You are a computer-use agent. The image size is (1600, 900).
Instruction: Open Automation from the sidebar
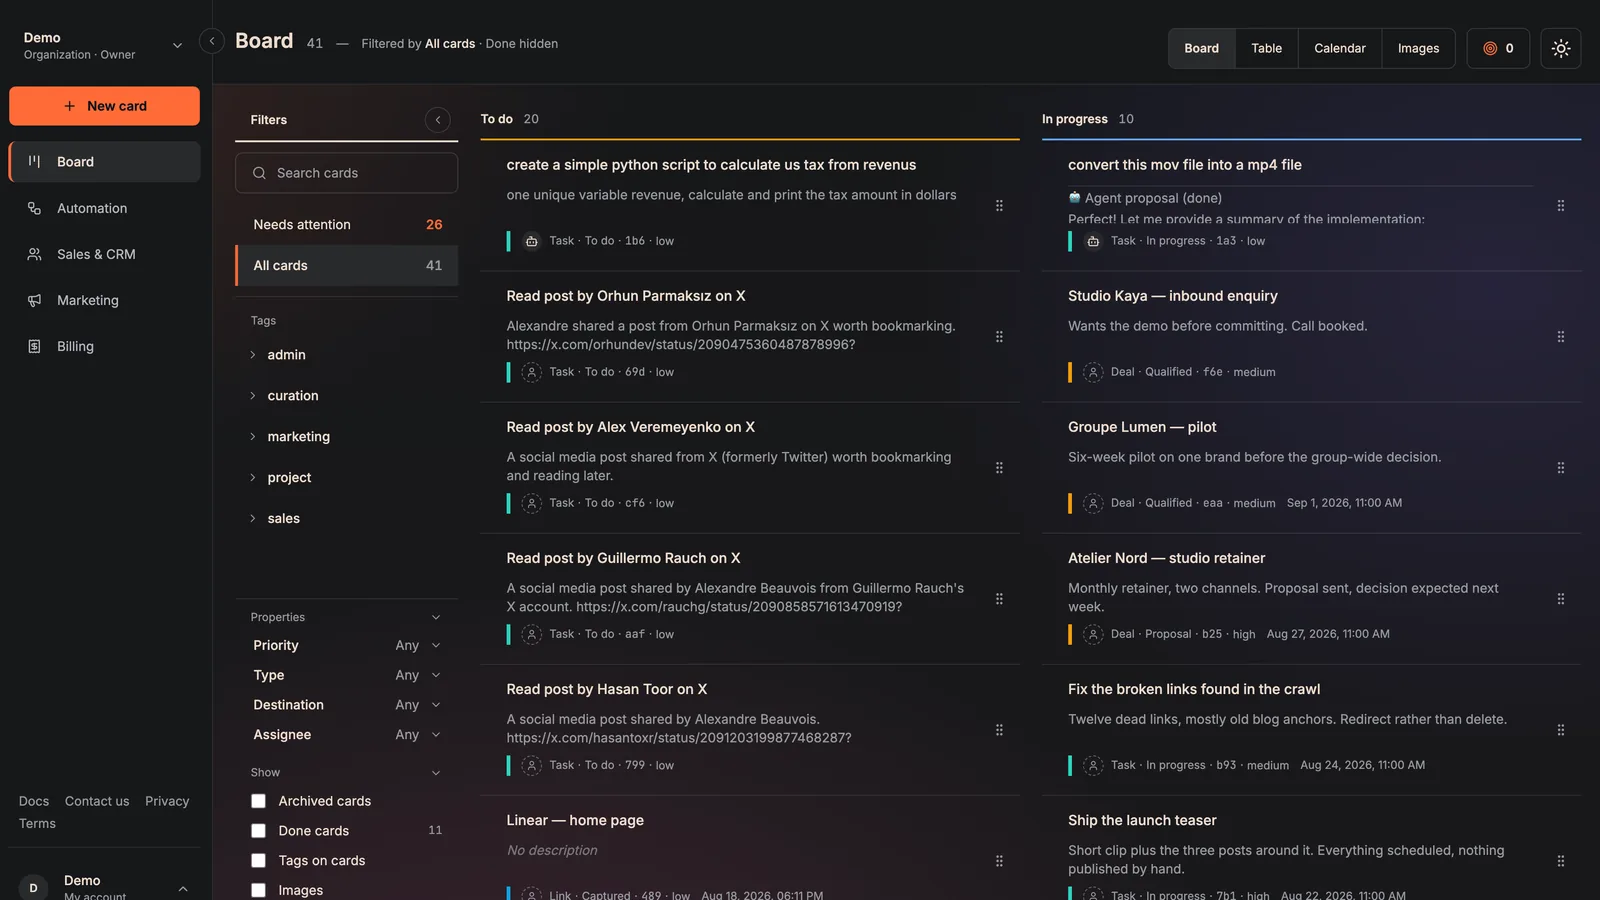(x=104, y=208)
